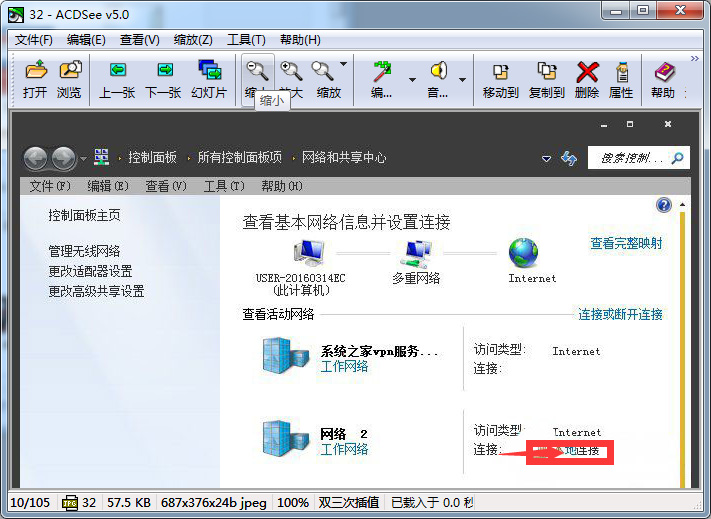Open image Properties (属性) icon
Image resolution: width=711 pixels, height=519 pixels.
[x=622, y=71]
